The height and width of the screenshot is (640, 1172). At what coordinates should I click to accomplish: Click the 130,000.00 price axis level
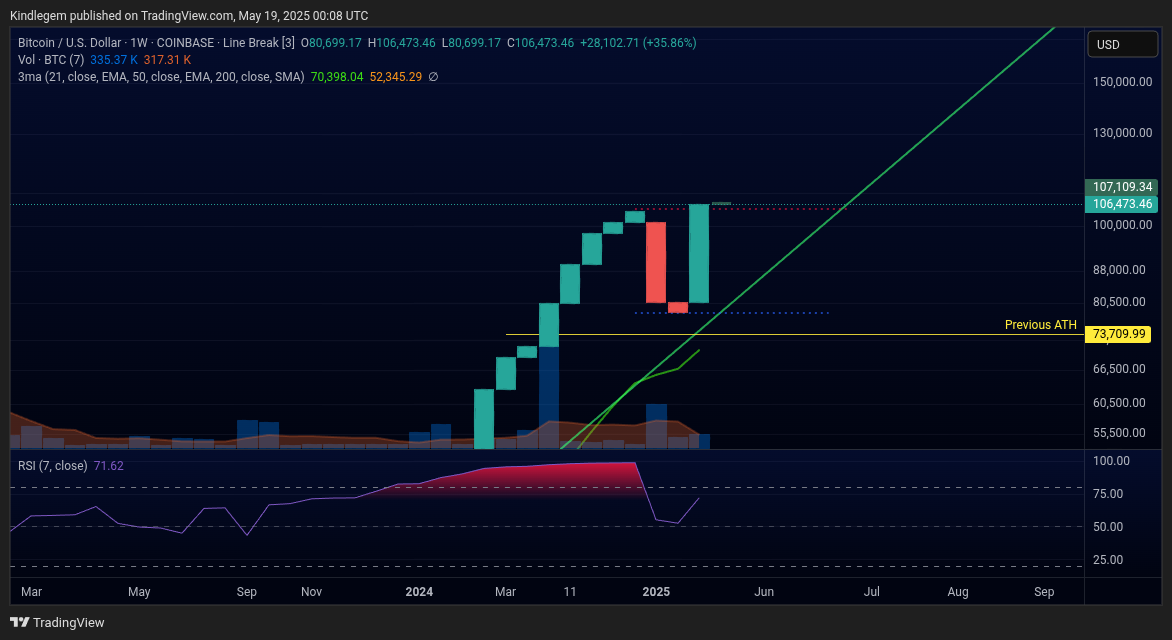click(x=1122, y=133)
